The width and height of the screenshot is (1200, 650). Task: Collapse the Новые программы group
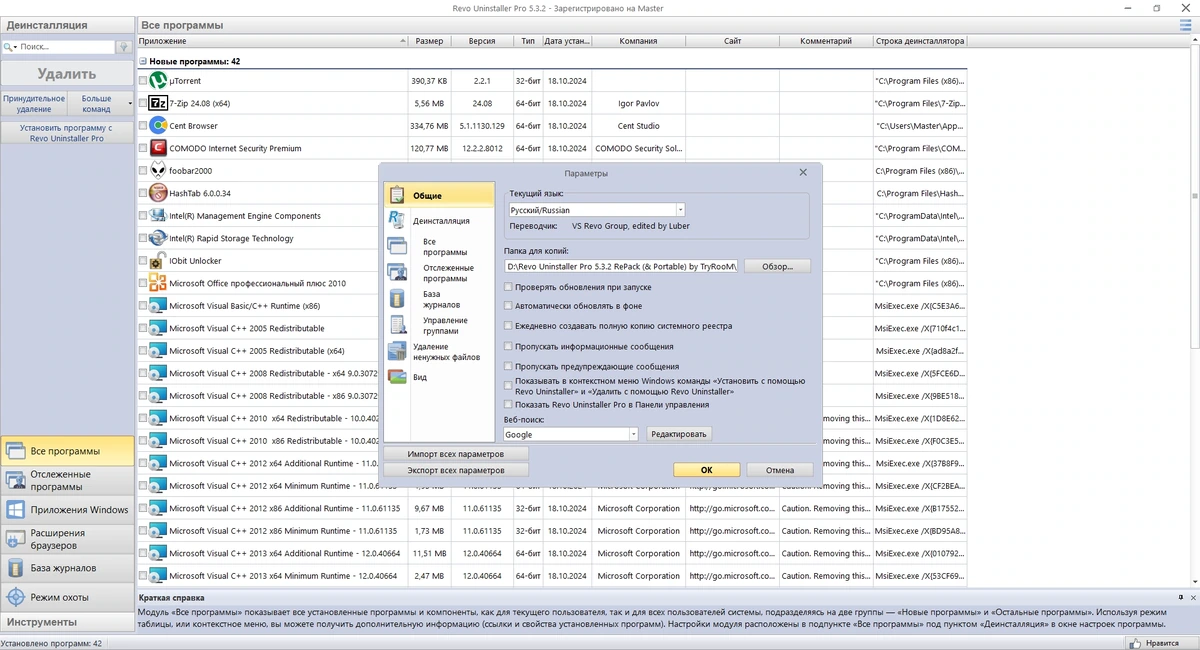point(143,62)
